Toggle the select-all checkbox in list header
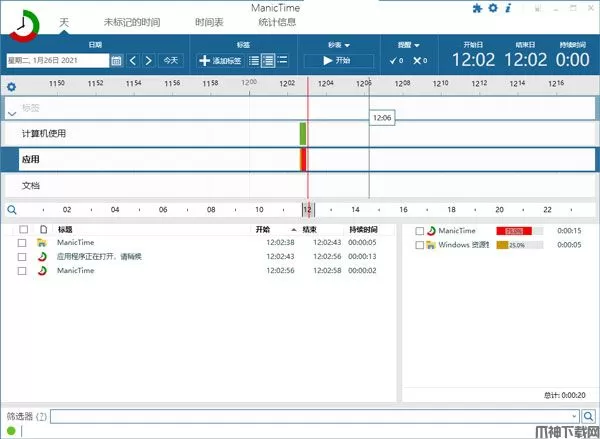This screenshot has width=600, height=439. tap(22, 229)
